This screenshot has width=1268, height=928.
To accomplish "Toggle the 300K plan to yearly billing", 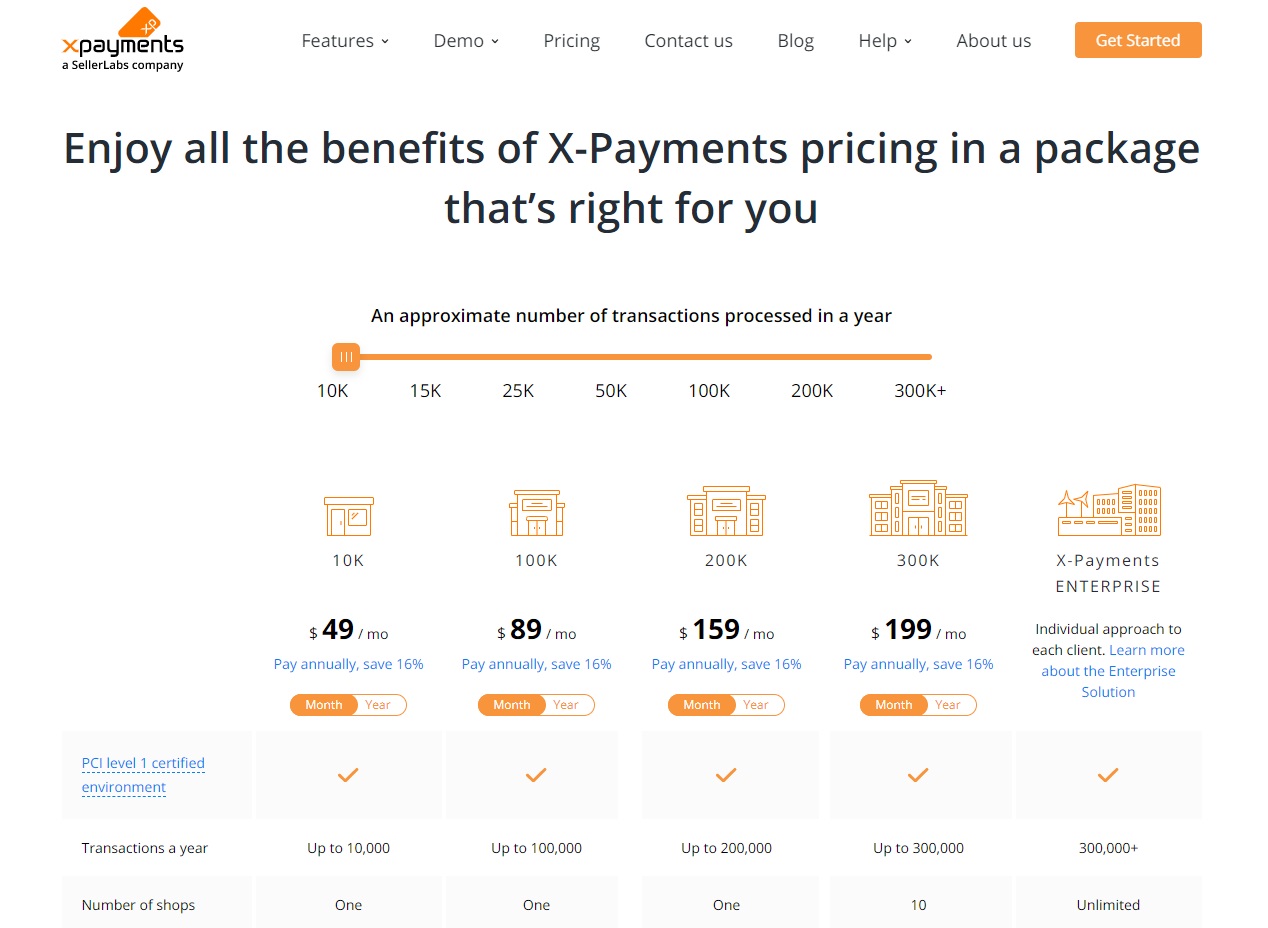I will click(949, 705).
